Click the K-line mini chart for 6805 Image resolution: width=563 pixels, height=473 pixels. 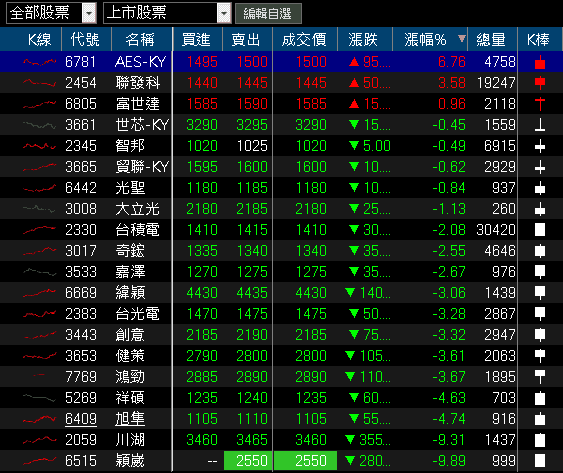click(39, 105)
